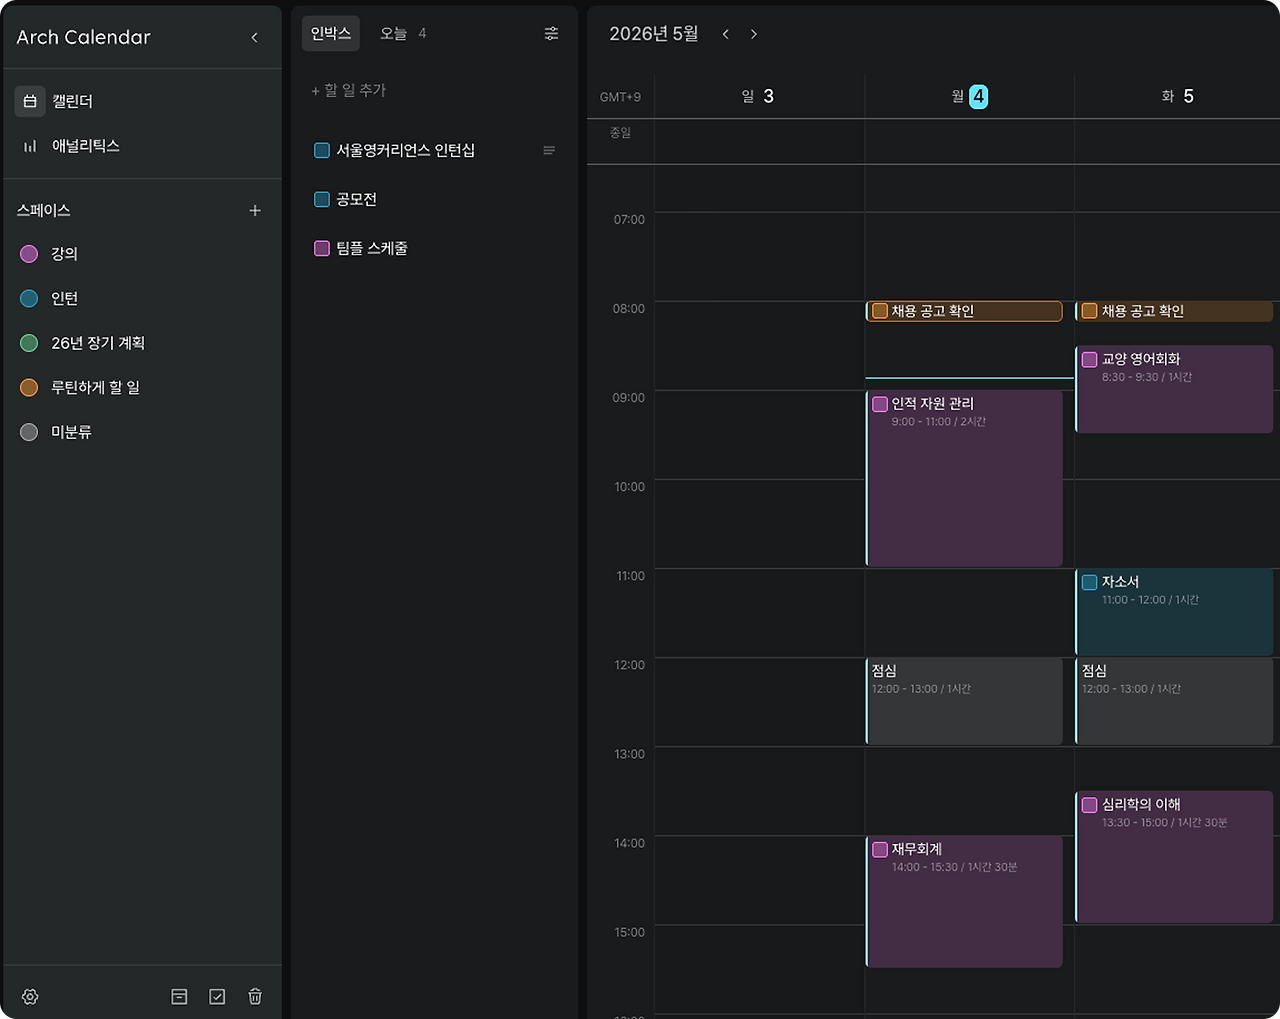This screenshot has width=1280, height=1019.
Task: Check off 서울영커리언스 인턴십 task
Action: click(x=322, y=150)
